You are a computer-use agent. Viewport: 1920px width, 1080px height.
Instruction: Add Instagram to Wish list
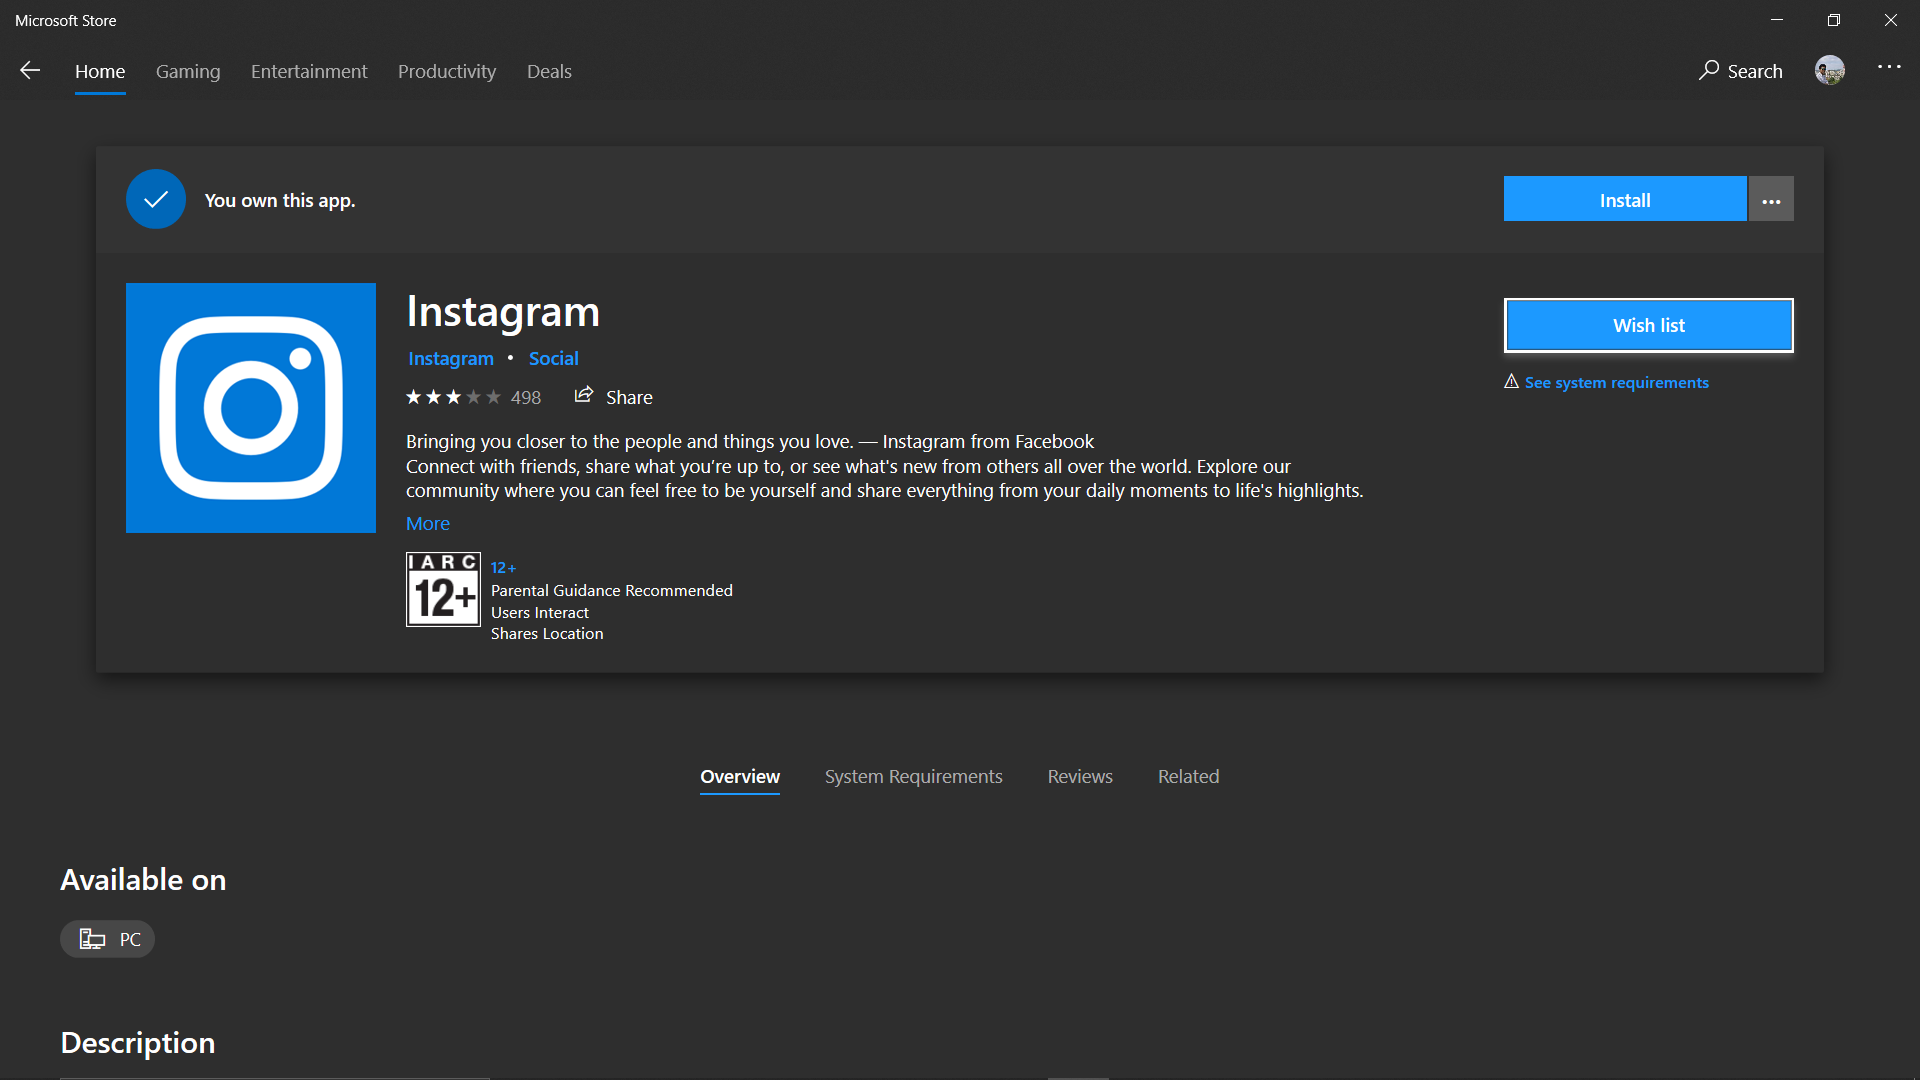click(x=1648, y=325)
